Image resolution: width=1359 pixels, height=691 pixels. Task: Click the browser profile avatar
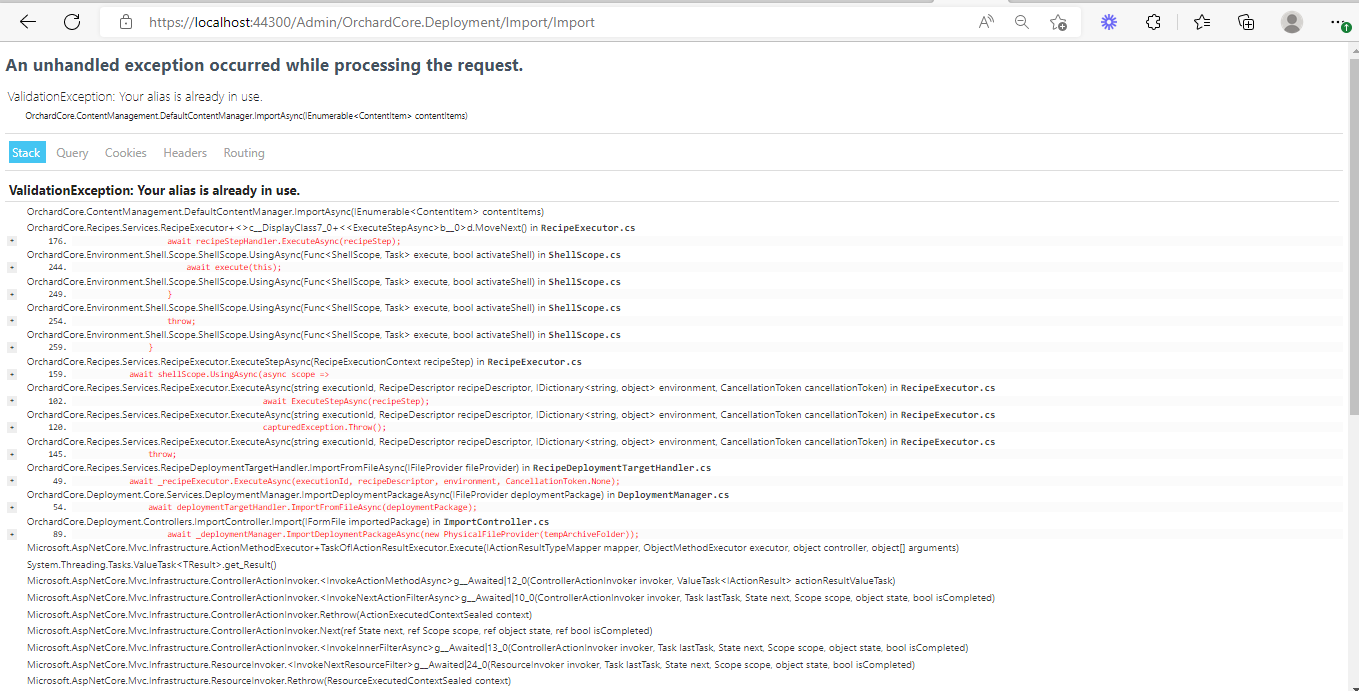click(x=1291, y=21)
